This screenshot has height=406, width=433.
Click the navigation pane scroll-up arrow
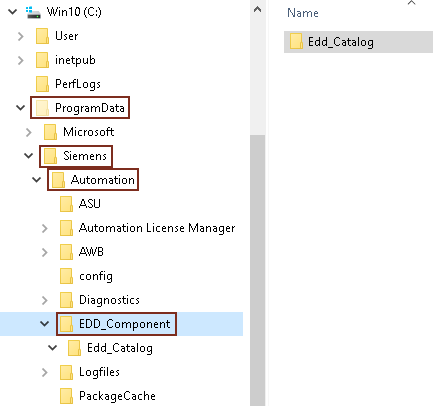pyautogui.click(x=257, y=10)
